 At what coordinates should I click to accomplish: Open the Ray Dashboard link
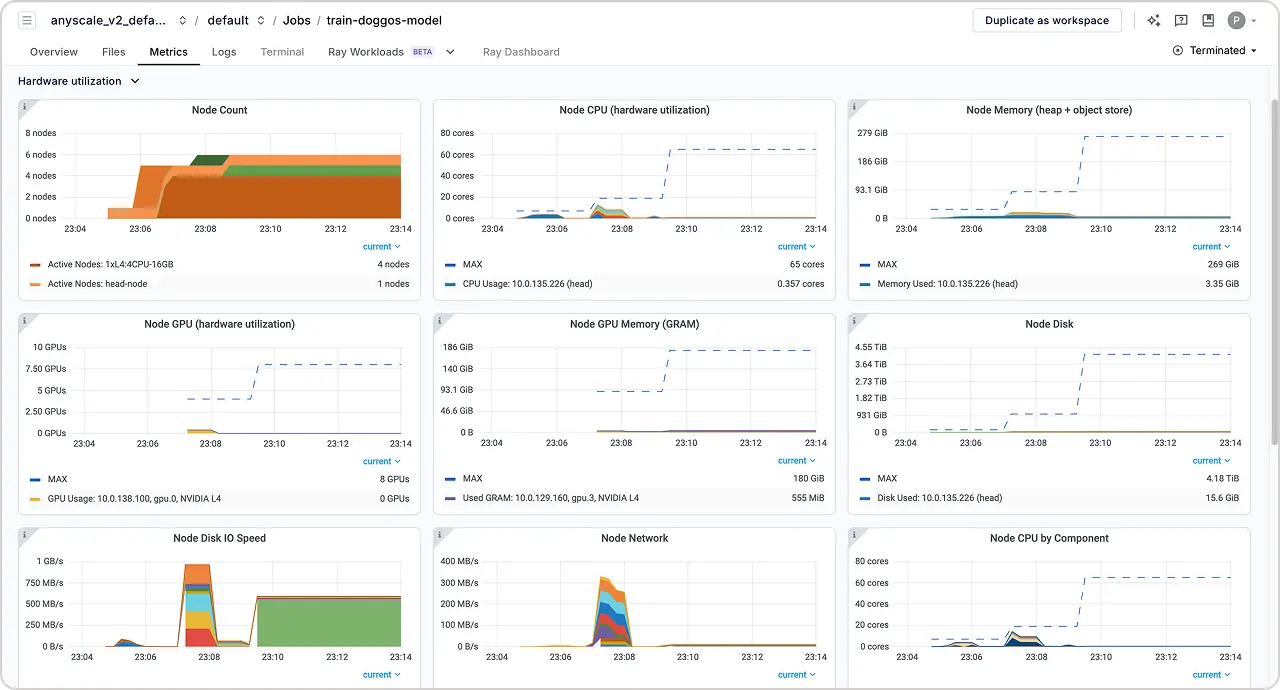click(521, 52)
